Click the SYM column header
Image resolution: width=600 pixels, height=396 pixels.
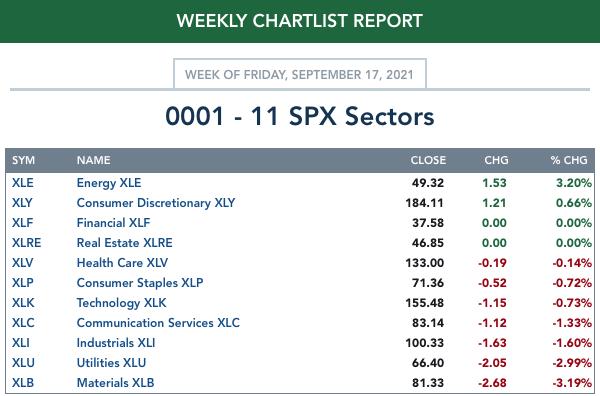(23, 160)
